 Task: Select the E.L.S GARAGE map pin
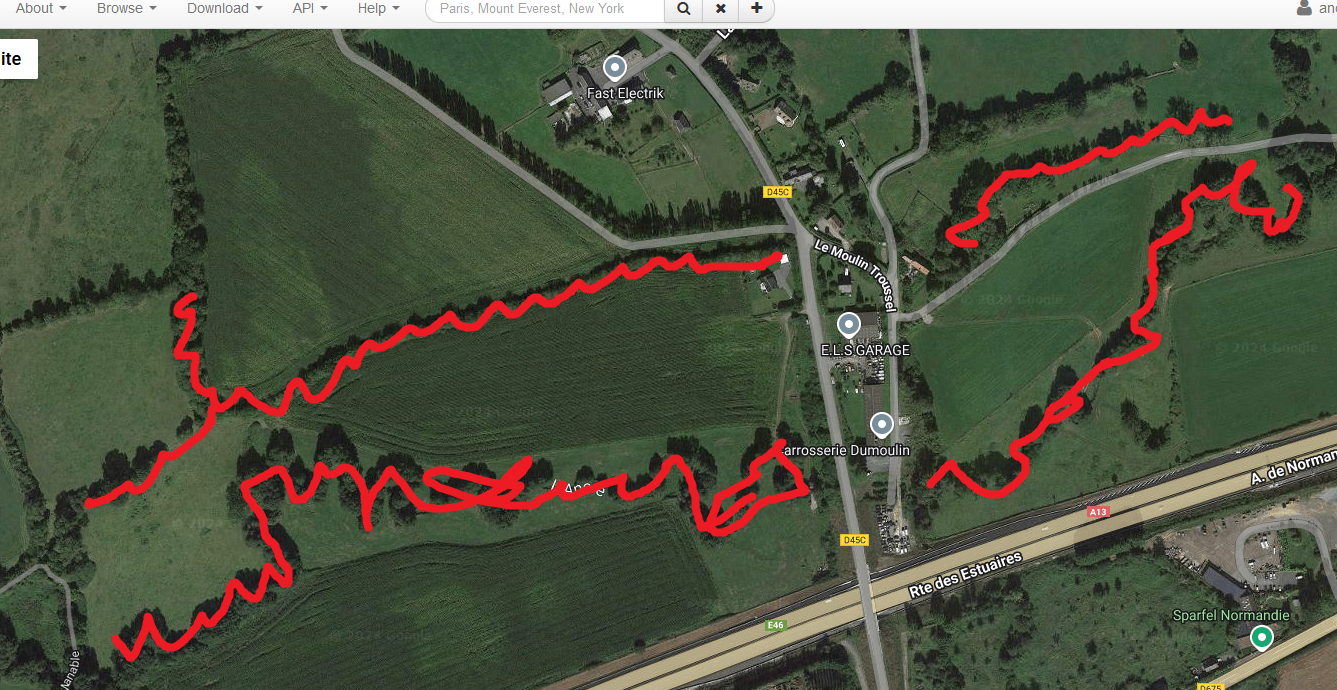tap(849, 325)
